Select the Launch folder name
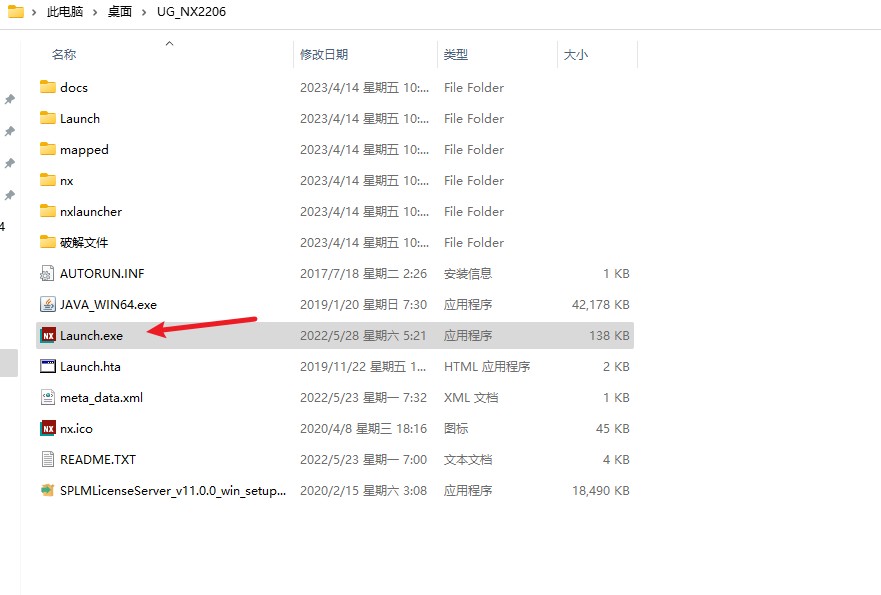881x595 pixels. pos(80,119)
